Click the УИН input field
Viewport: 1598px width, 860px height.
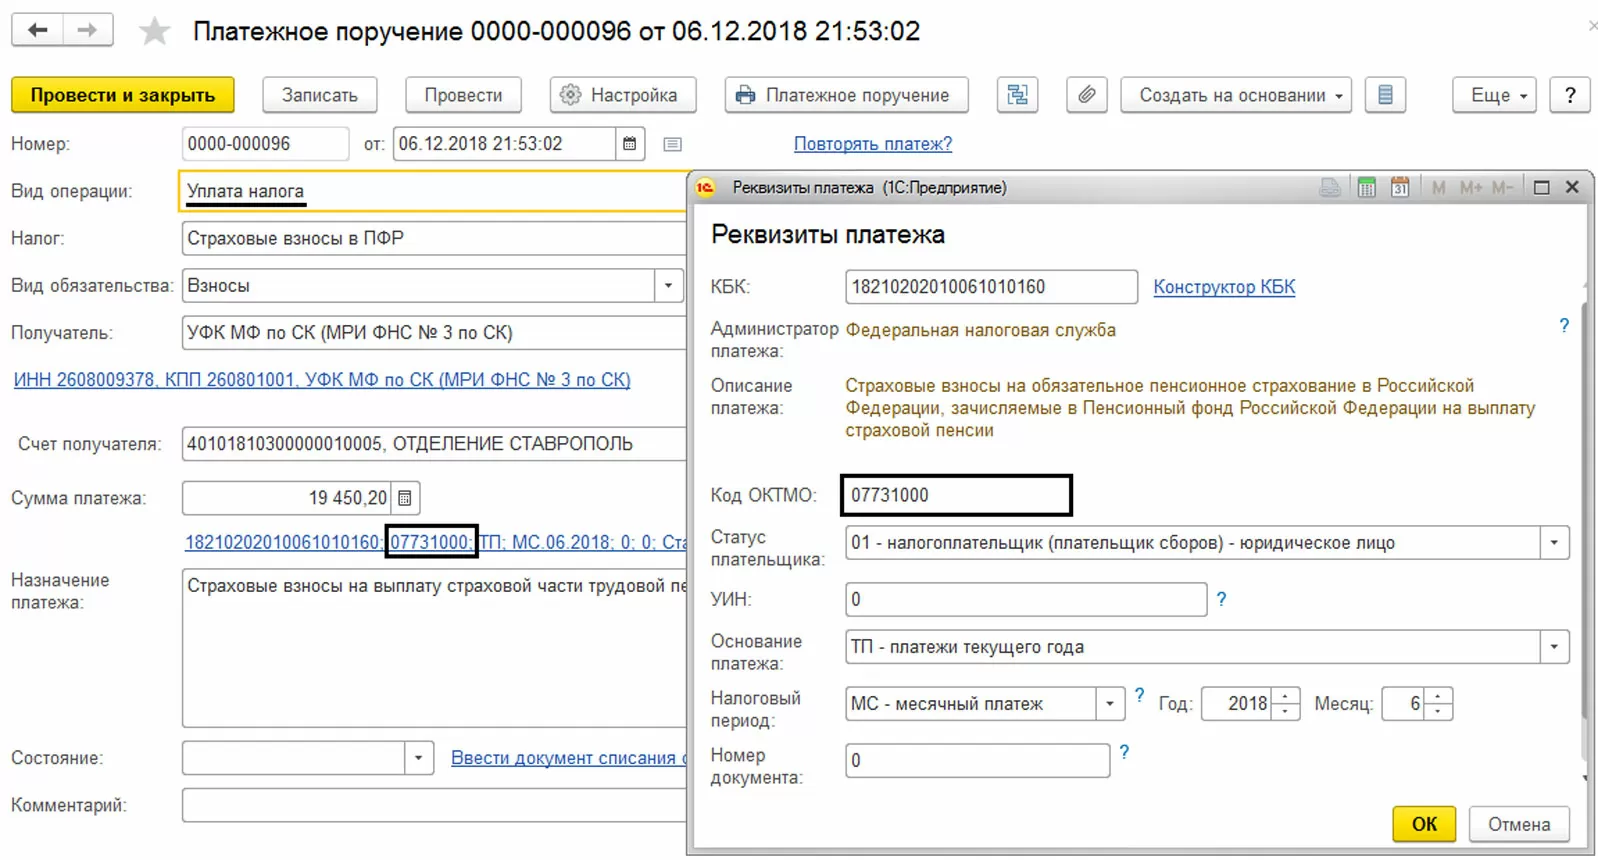(x=1026, y=599)
